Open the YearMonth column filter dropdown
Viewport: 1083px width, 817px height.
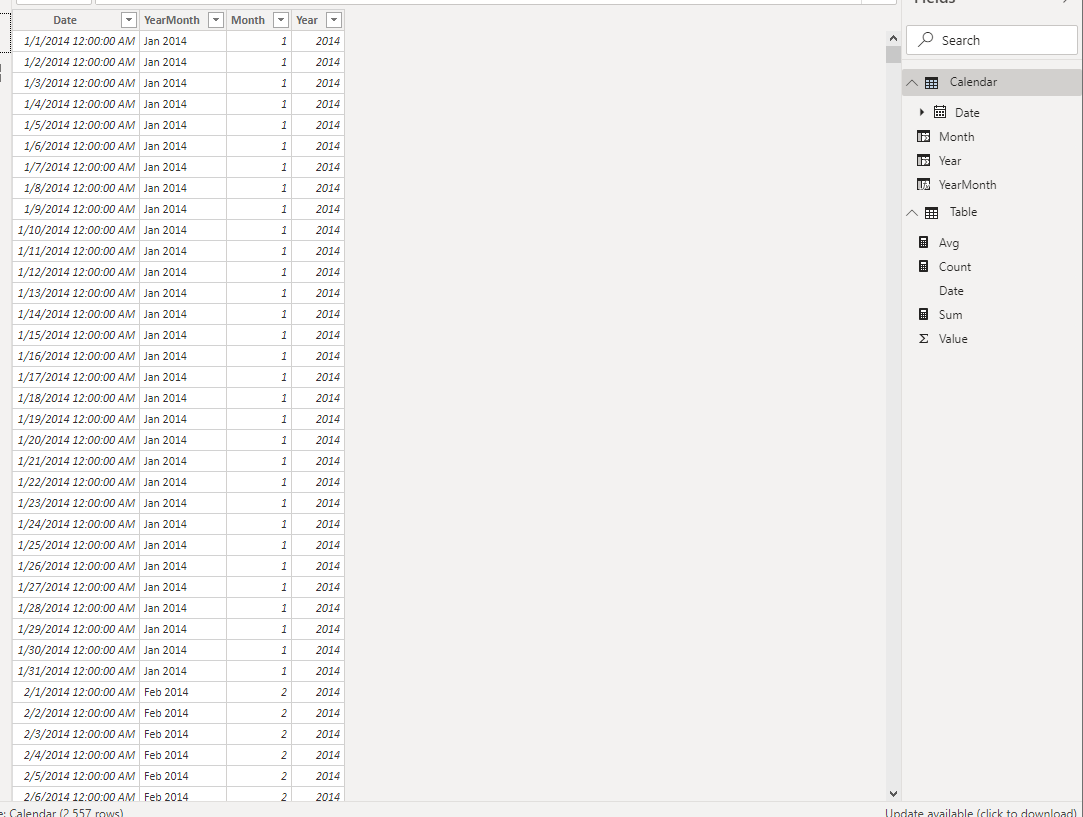point(215,20)
